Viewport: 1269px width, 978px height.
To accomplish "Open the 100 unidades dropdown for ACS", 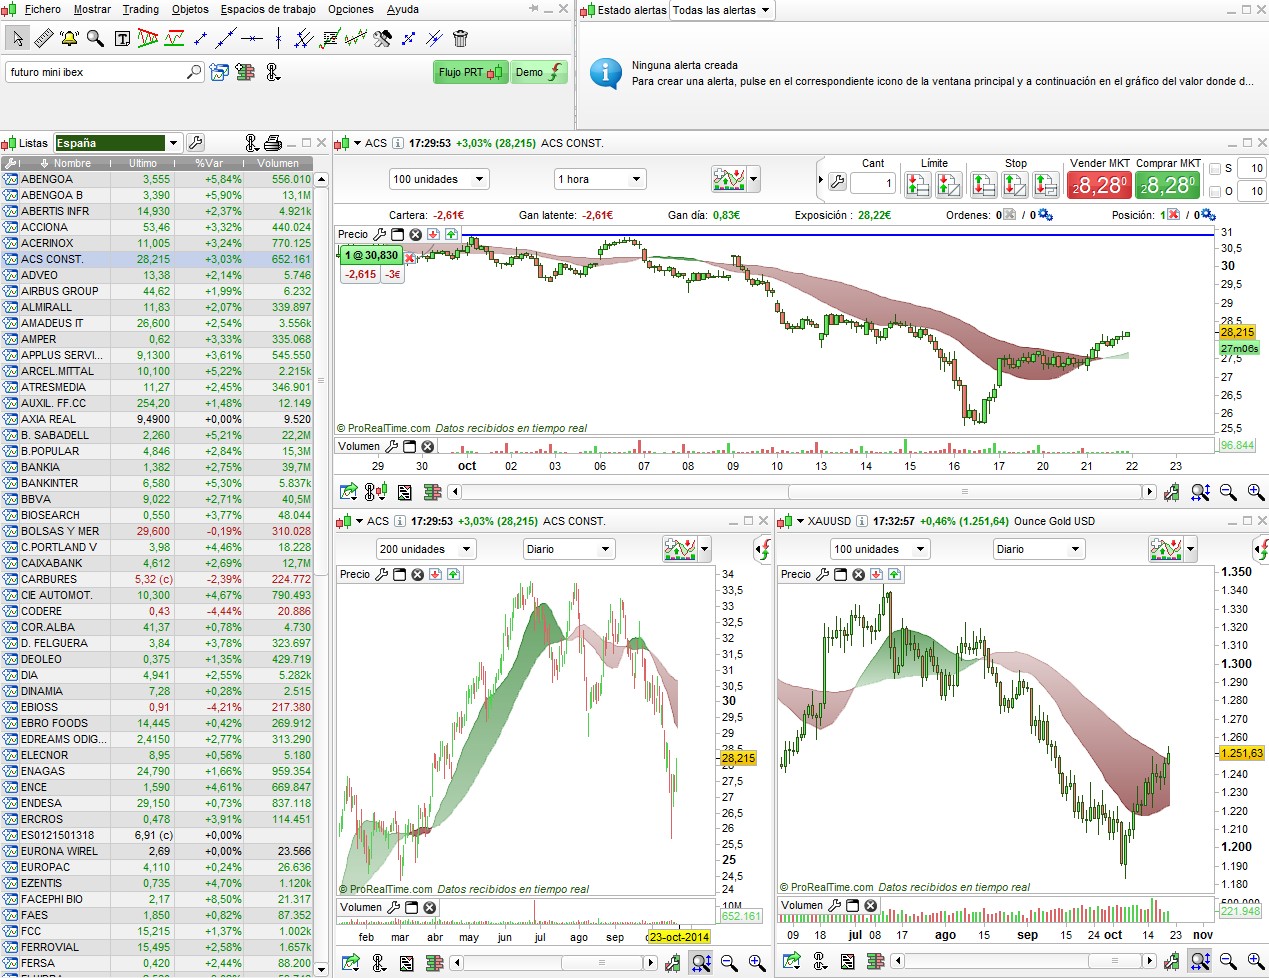I will coord(438,179).
